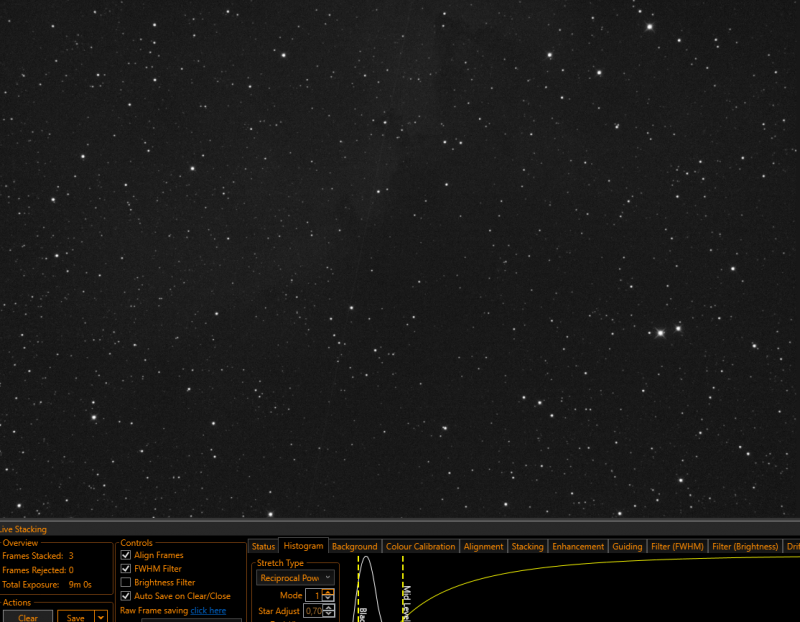Click the Mode value field
800x622 pixels.
point(314,595)
